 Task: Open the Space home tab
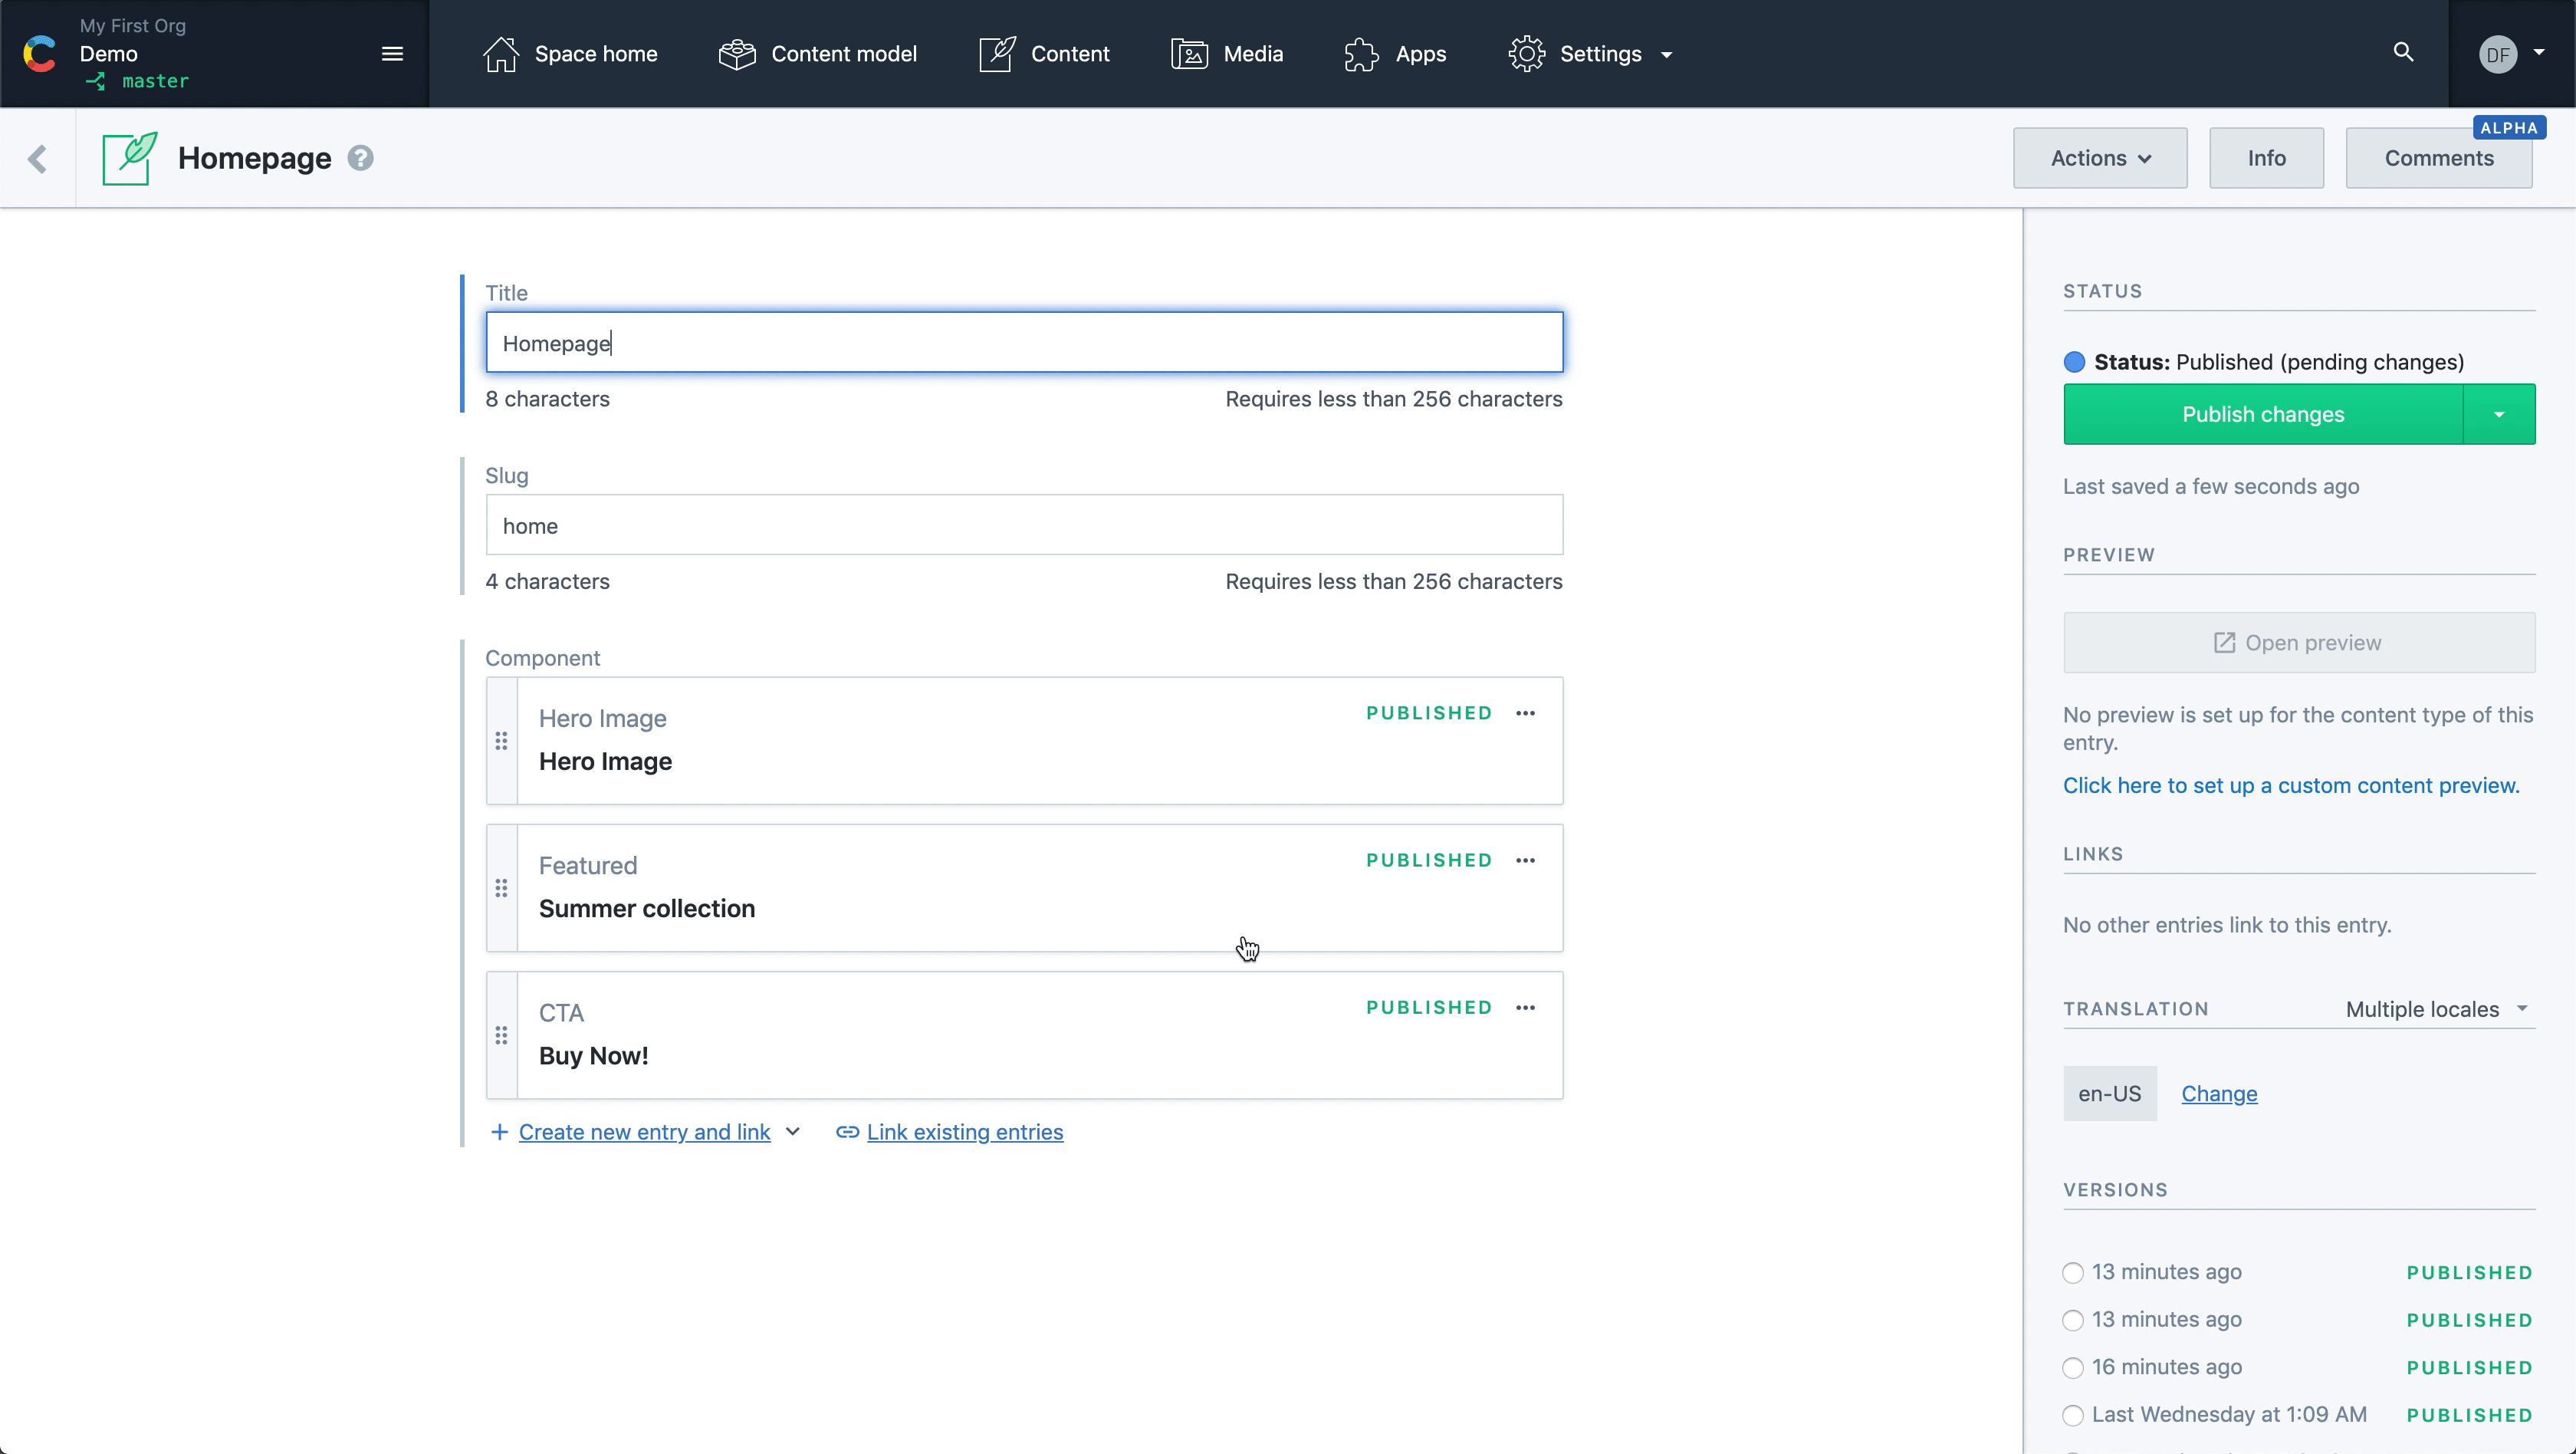570,53
